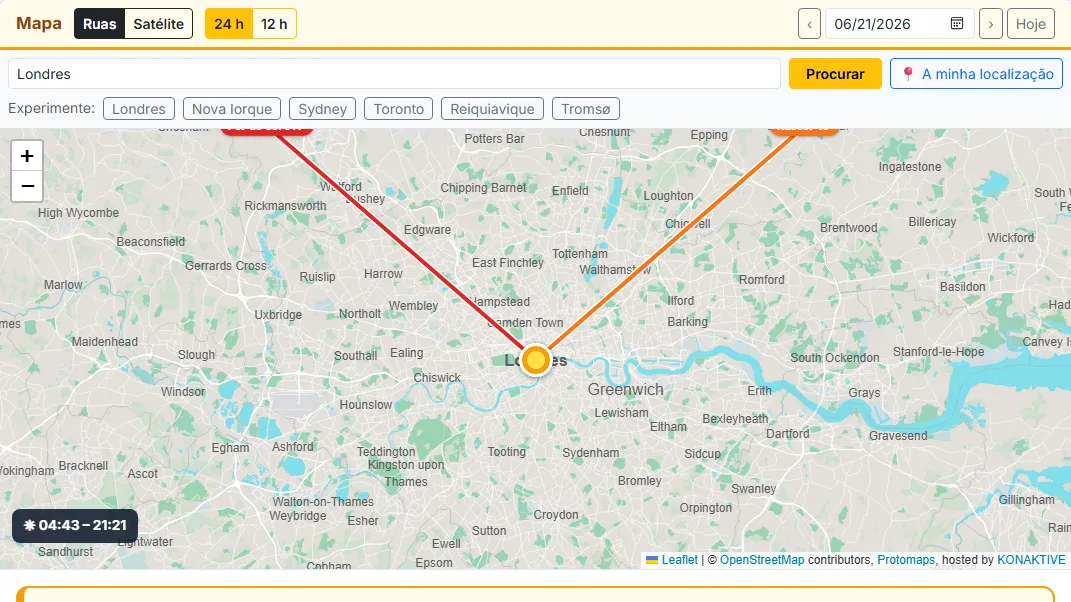Select 12 h time format
This screenshot has height=602, width=1071.
274,24
